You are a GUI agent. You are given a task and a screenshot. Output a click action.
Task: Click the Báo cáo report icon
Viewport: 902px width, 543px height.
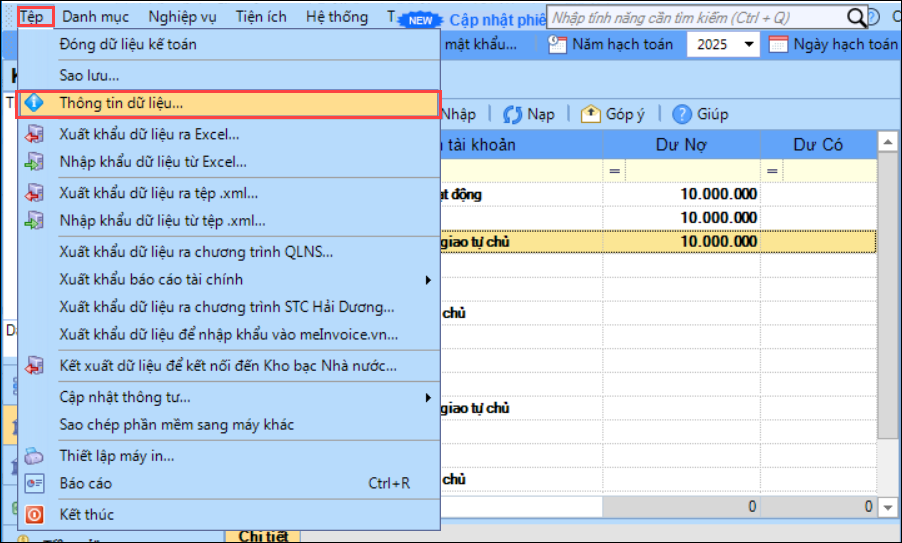pos(36,484)
